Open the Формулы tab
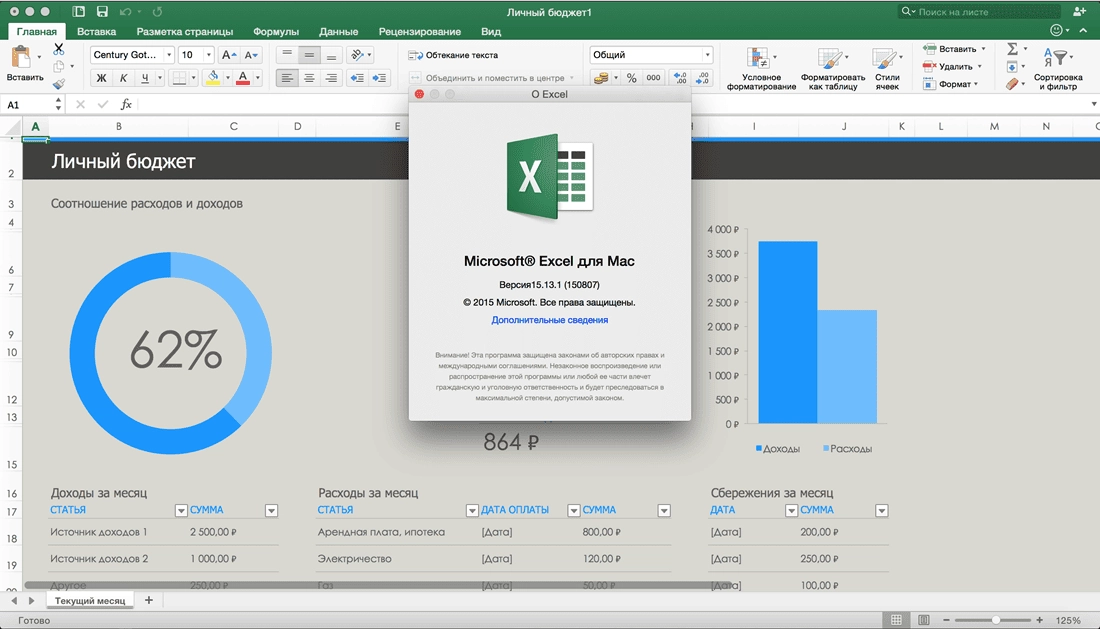1100x629 pixels. click(276, 32)
